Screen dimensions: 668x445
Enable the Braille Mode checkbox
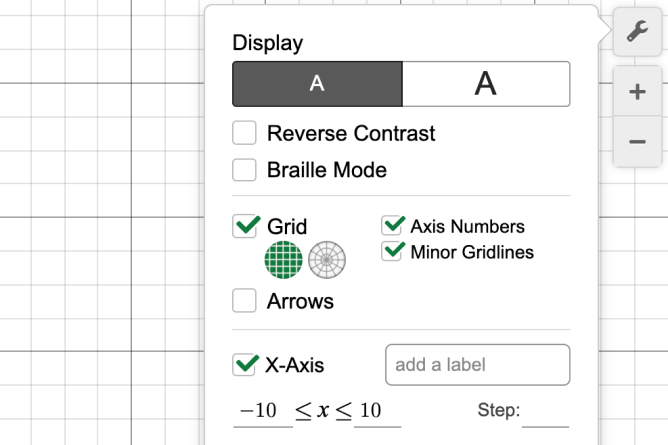click(x=245, y=170)
